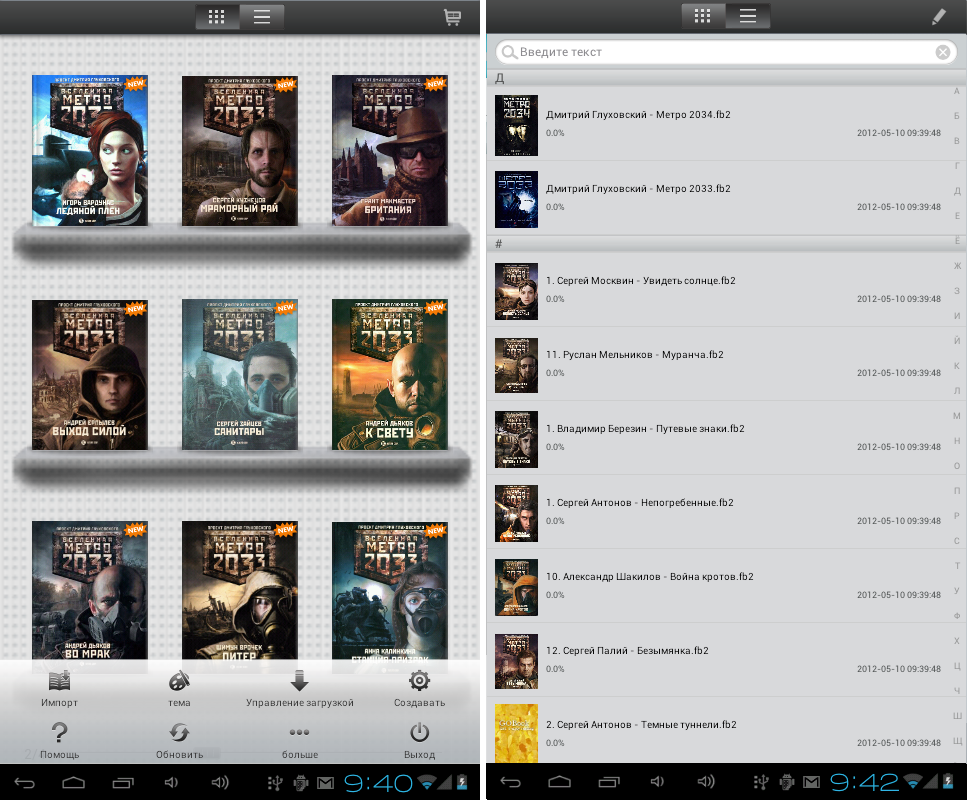967x800 pixels.
Task: Tap the pencil edit icon
Action: tap(939, 17)
